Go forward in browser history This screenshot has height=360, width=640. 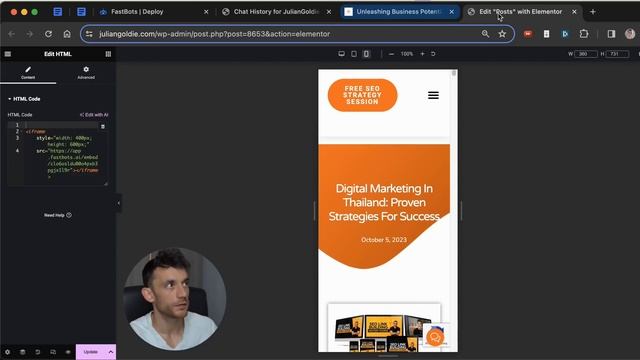[30, 34]
